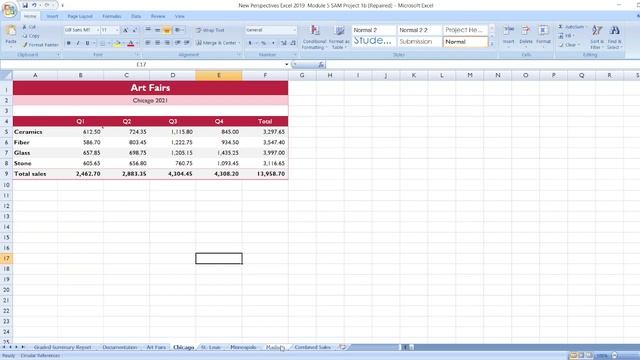640x360 pixels.
Task: Select column E header
Action: pyautogui.click(x=219, y=75)
